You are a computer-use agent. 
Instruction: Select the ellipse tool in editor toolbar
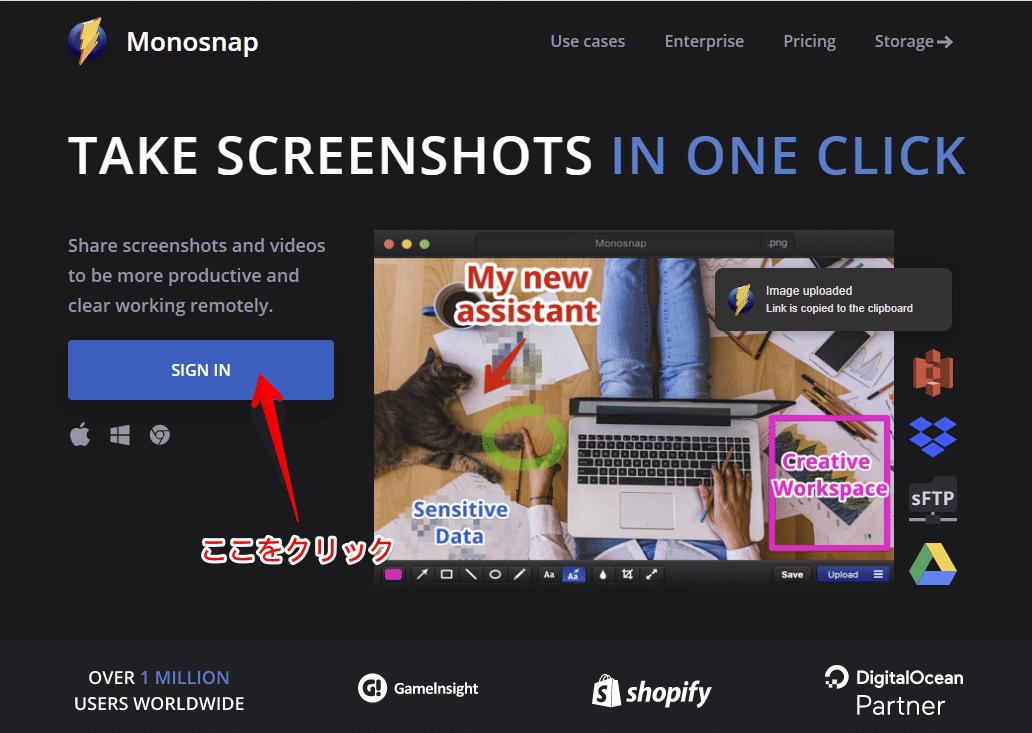495,574
